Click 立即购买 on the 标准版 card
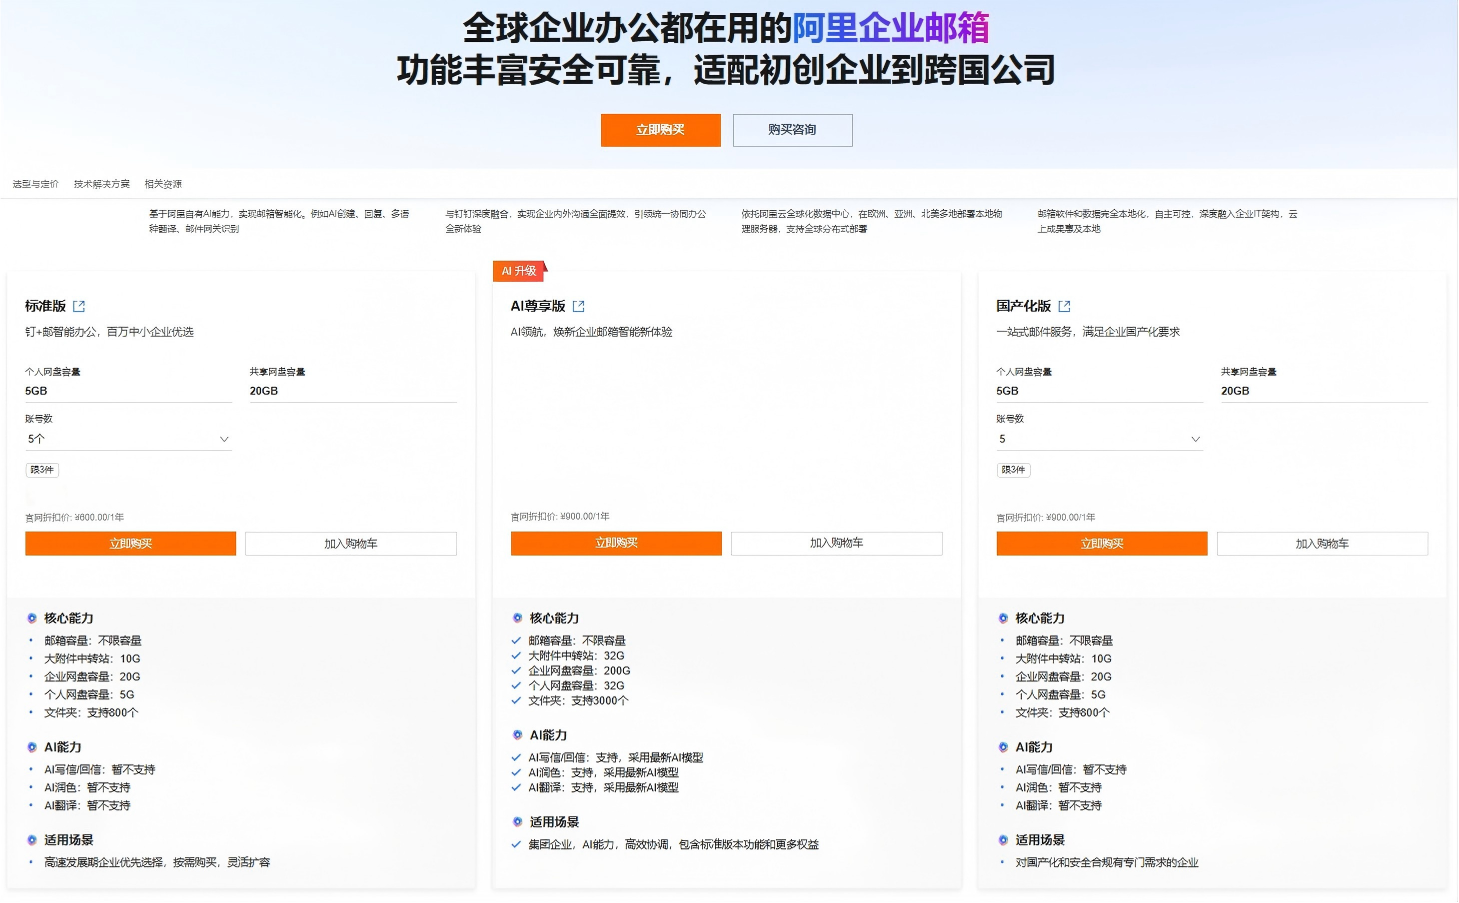1459x903 pixels. coord(130,543)
